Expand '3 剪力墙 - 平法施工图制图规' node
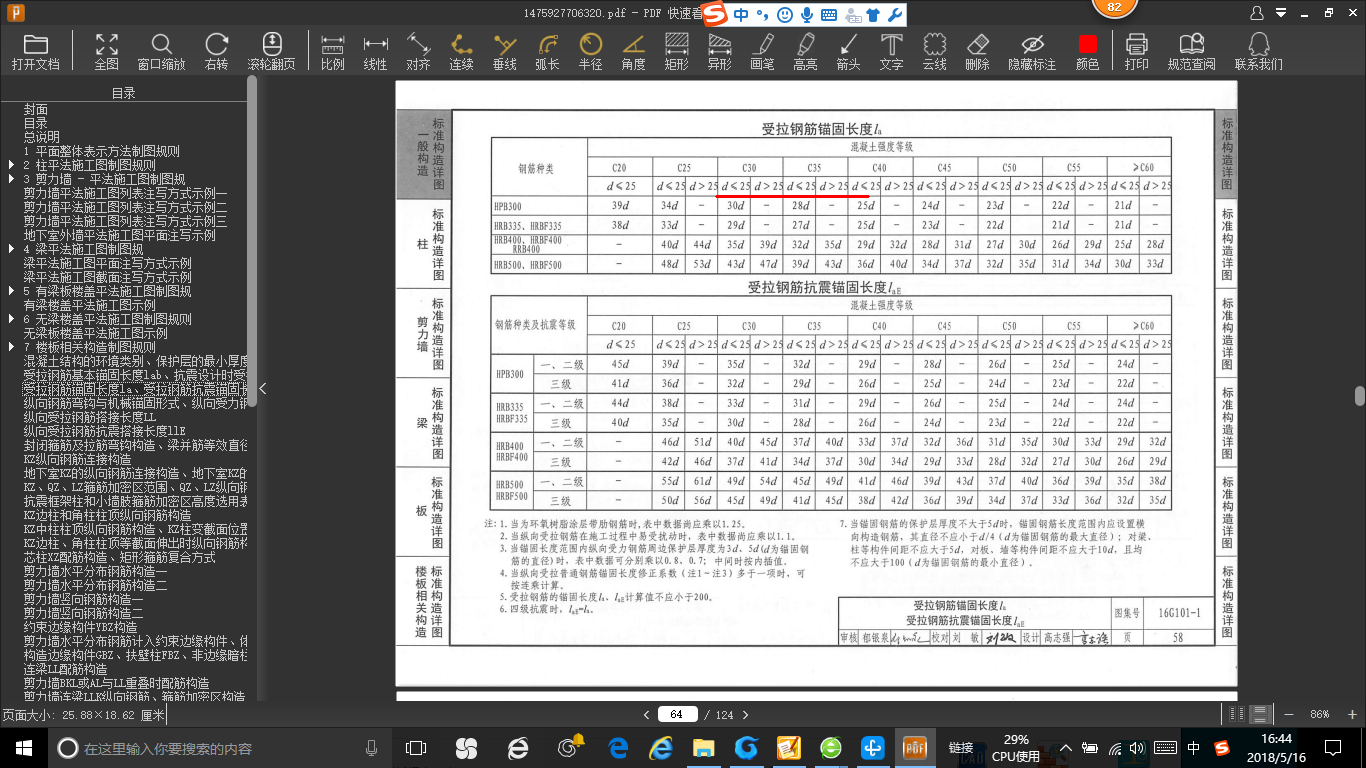The image size is (1366, 768). pyautogui.click(x=11, y=179)
